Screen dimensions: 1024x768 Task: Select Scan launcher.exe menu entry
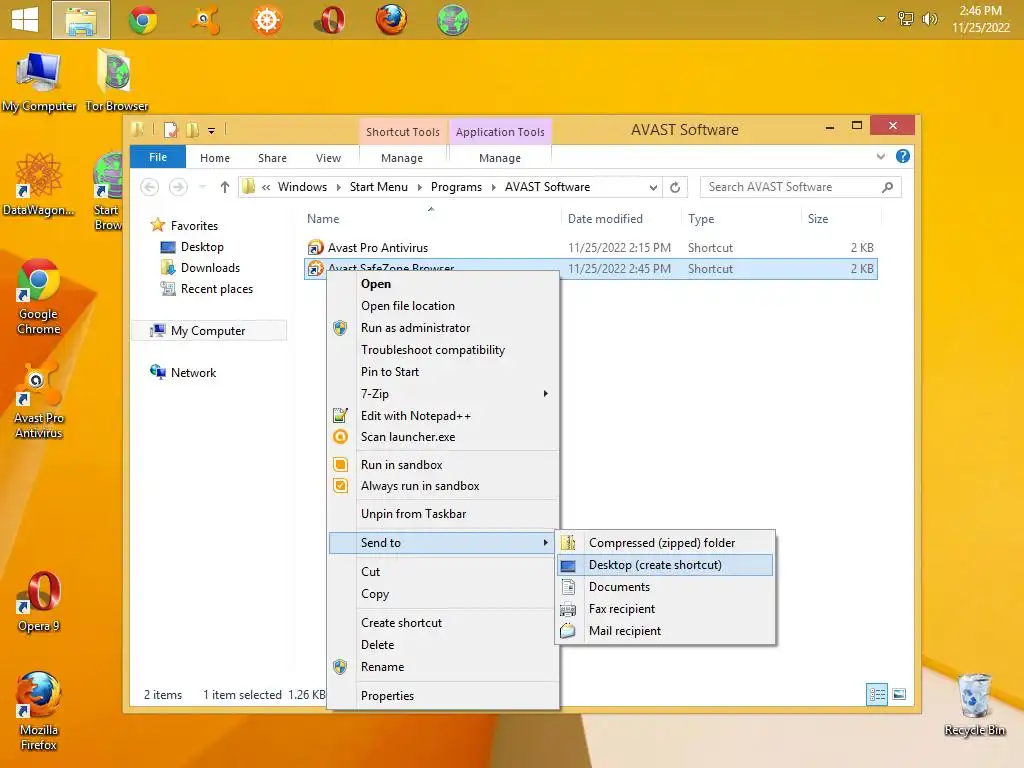(x=443, y=437)
